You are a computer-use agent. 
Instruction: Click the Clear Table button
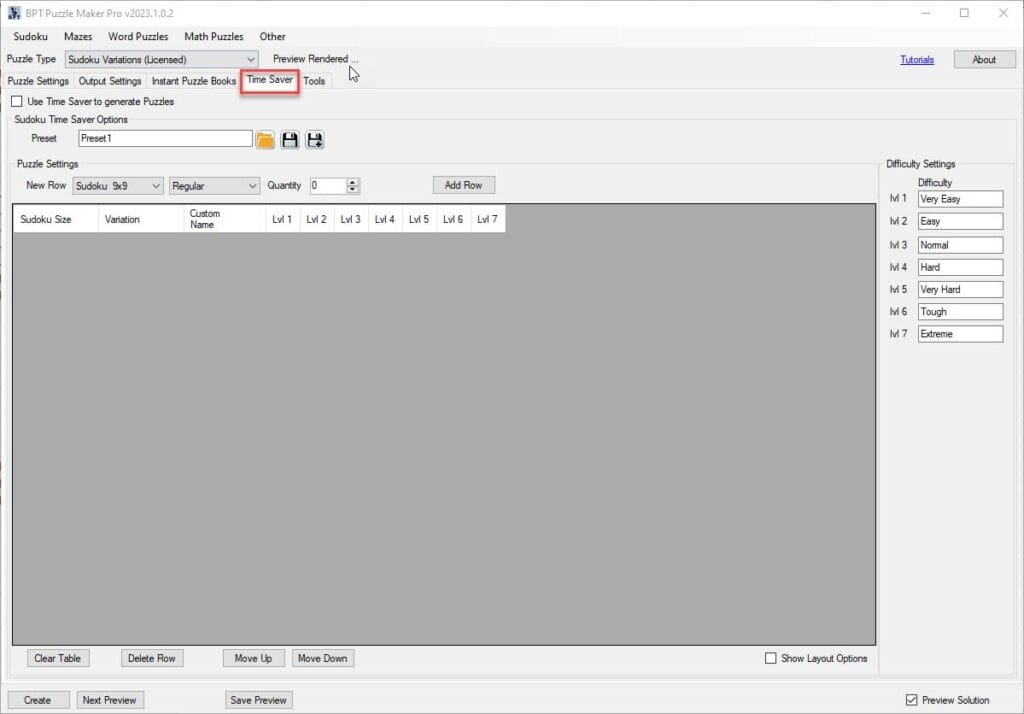pos(58,658)
